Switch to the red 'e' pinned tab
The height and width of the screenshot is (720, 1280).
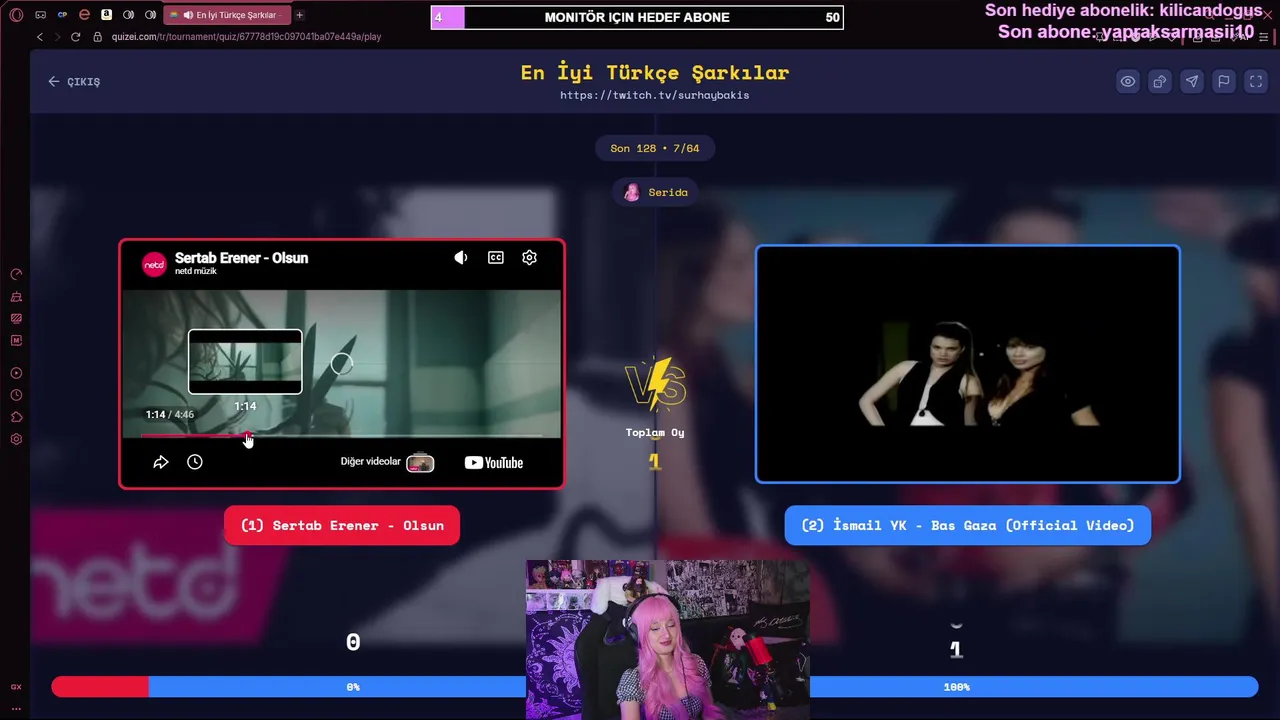(84, 15)
